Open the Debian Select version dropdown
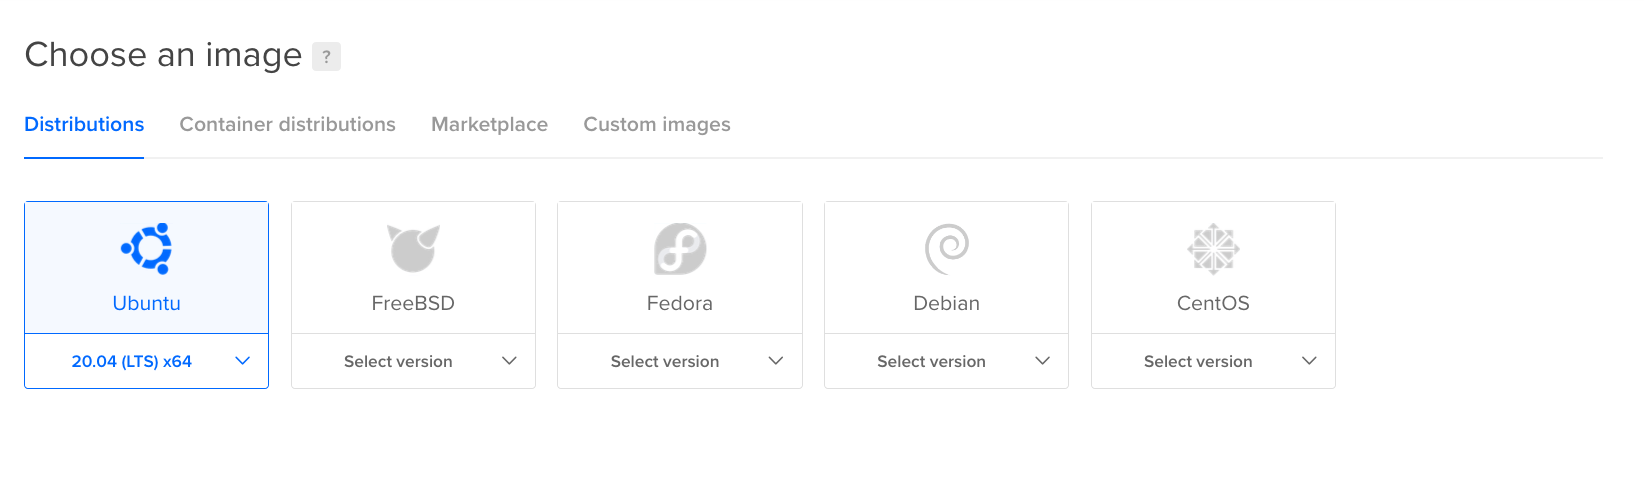Screen dimensions: 1644x478 (x=946, y=361)
